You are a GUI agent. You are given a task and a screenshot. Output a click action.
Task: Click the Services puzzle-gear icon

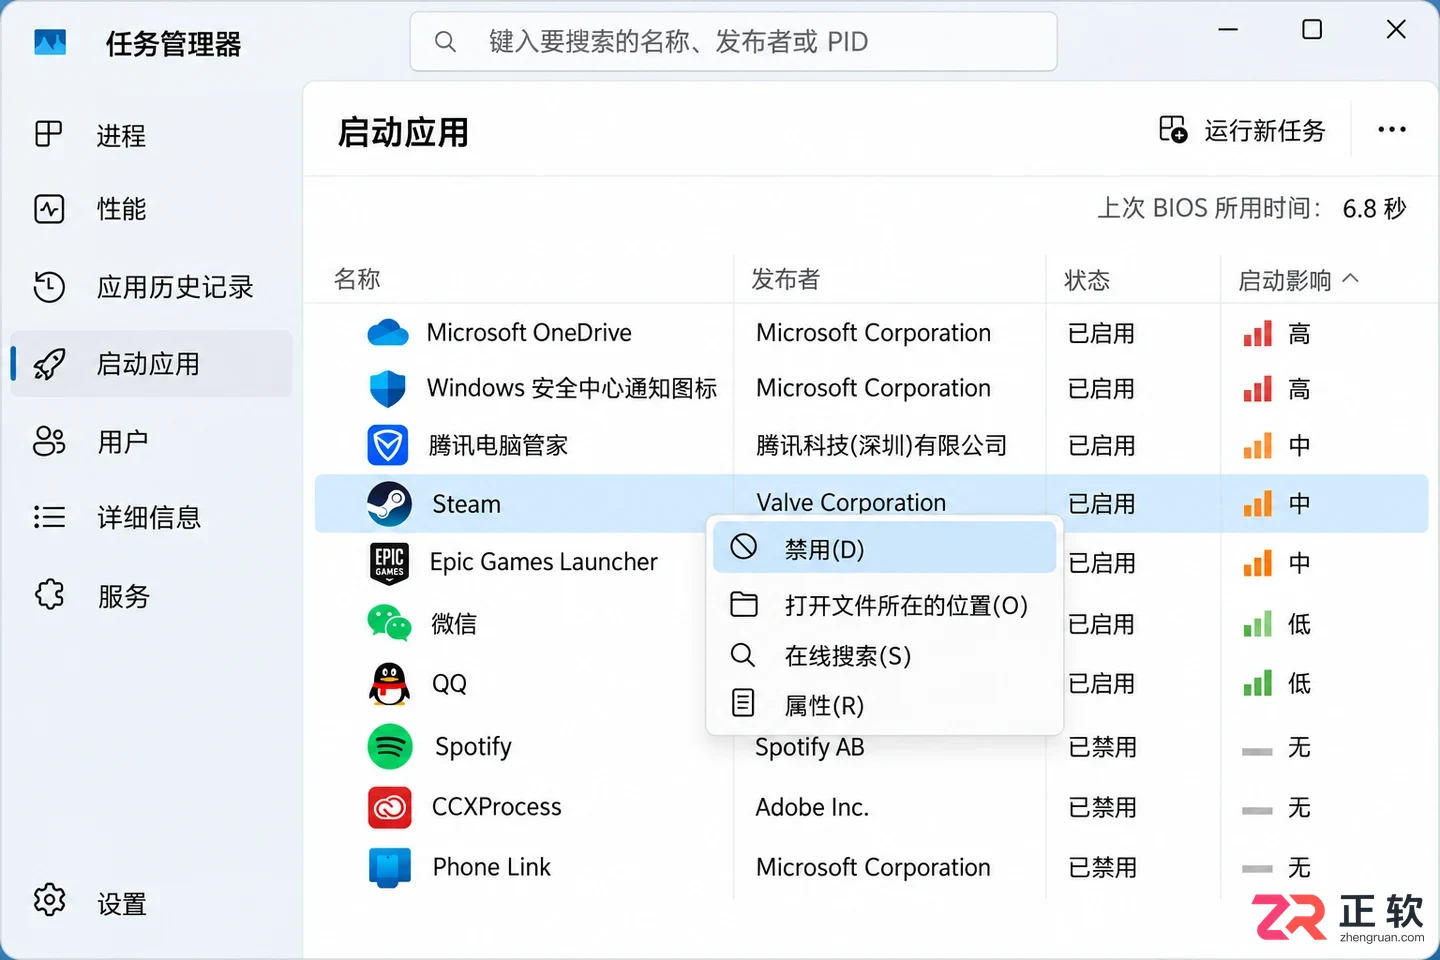click(x=49, y=595)
